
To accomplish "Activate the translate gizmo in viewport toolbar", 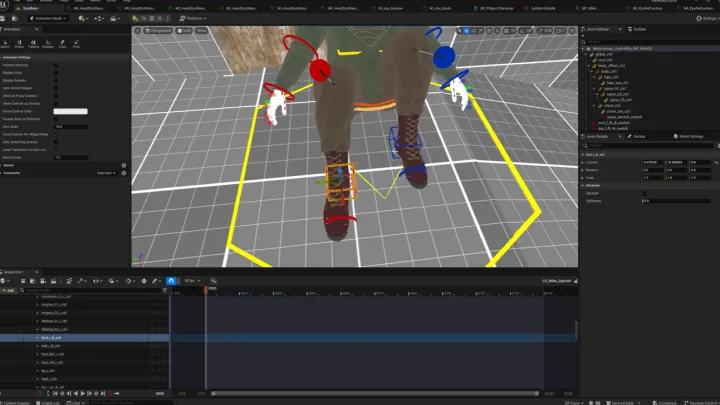I will [467, 31].
